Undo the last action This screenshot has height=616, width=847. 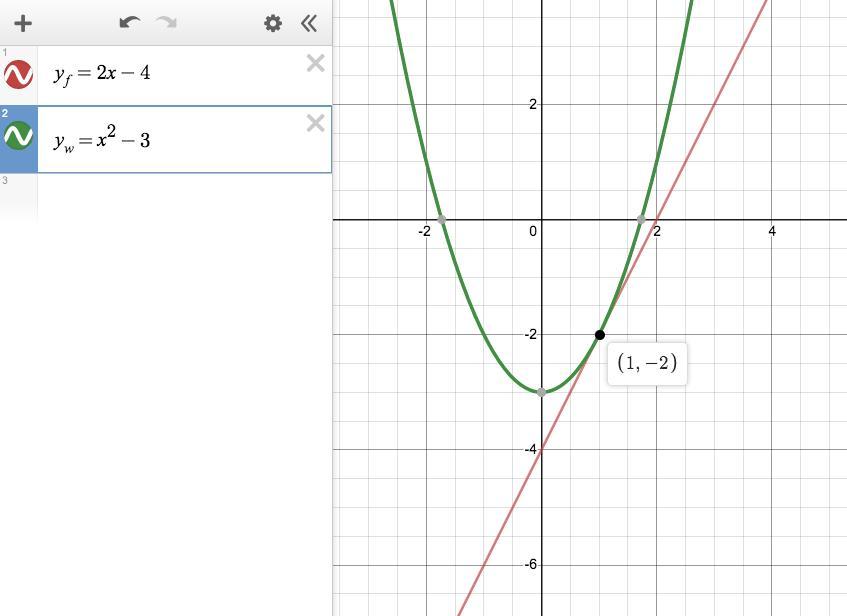[130, 23]
